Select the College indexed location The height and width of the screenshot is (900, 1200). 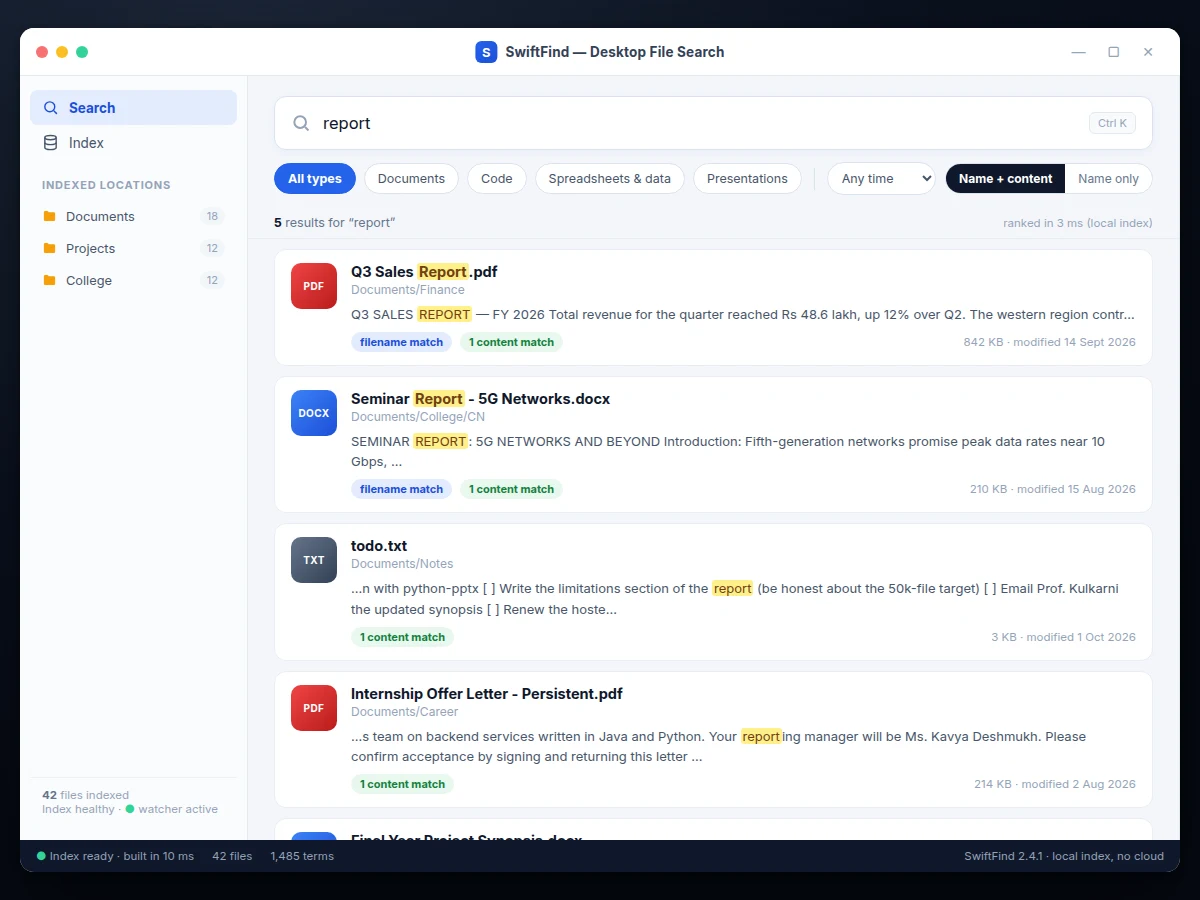click(133, 280)
